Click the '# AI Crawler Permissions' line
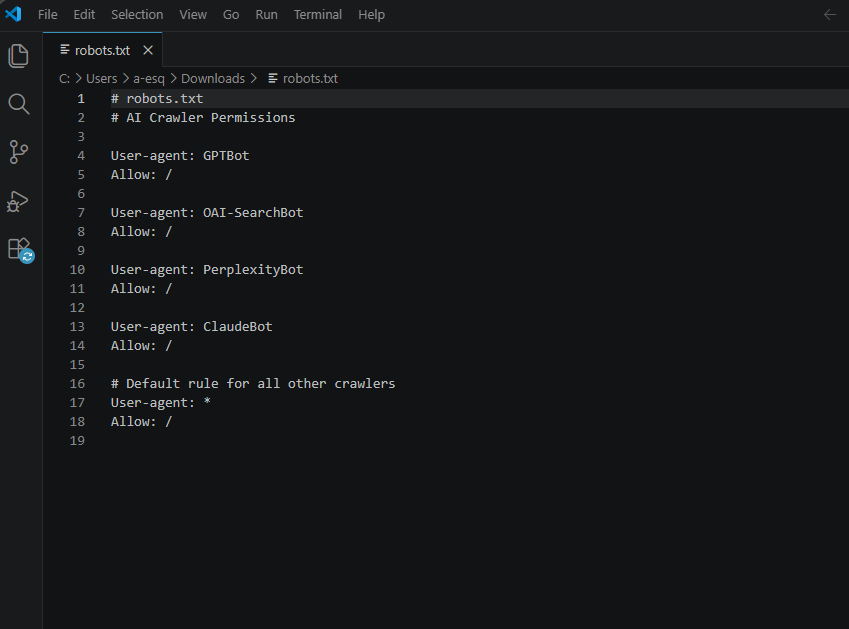849x629 pixels. pyautogui.click(x=203, y=117)
